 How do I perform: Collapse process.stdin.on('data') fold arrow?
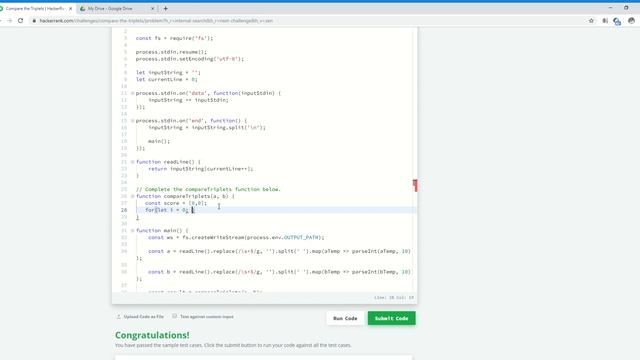click(132, 93)
